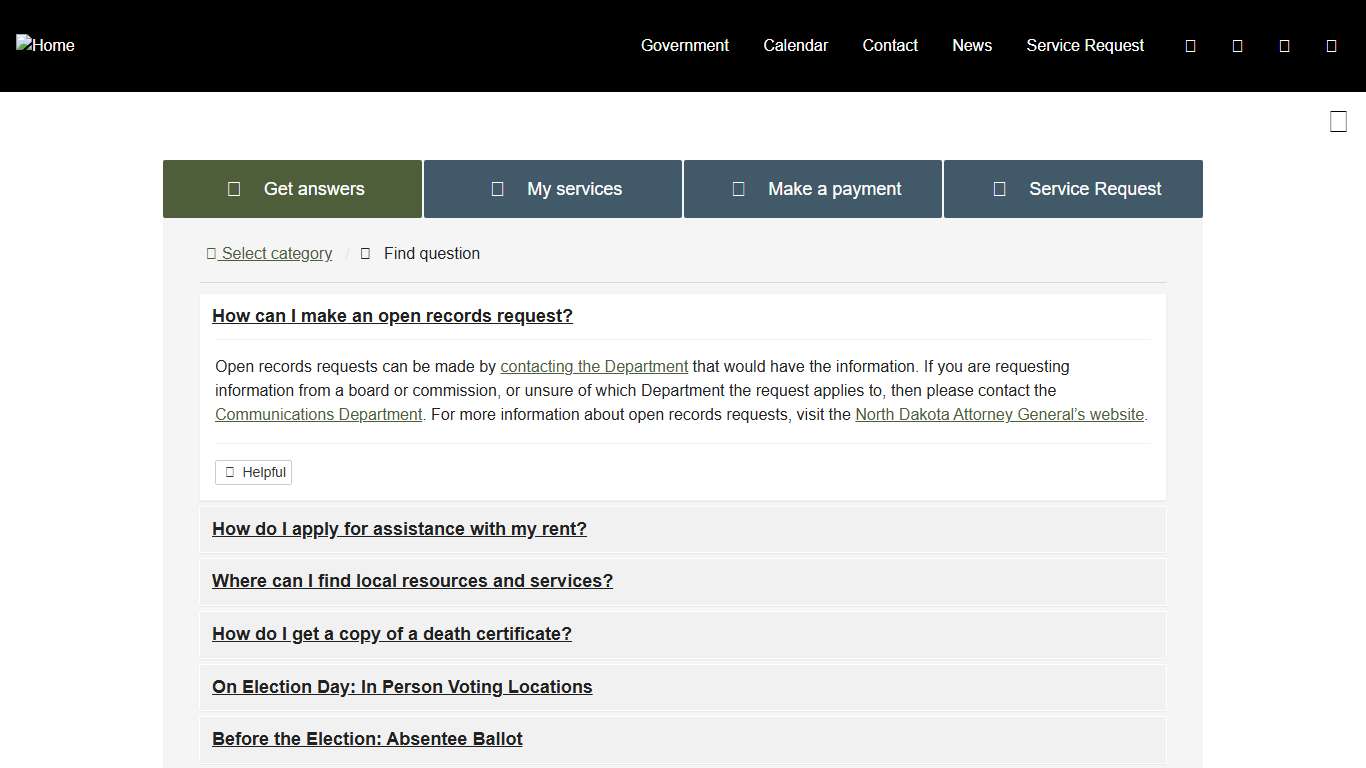Click the Home logo image
Viewport: 1366px width, 768px height.
(x=45, y=45)
